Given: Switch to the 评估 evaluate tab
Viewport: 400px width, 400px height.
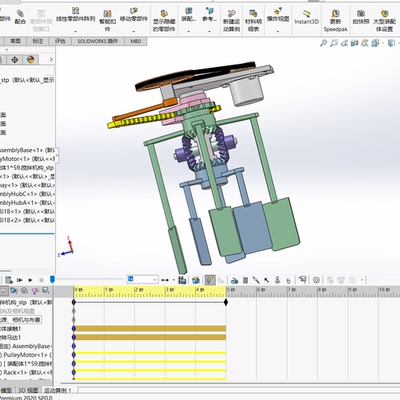Looking at the screenshot, I should (x=60, y=41).
